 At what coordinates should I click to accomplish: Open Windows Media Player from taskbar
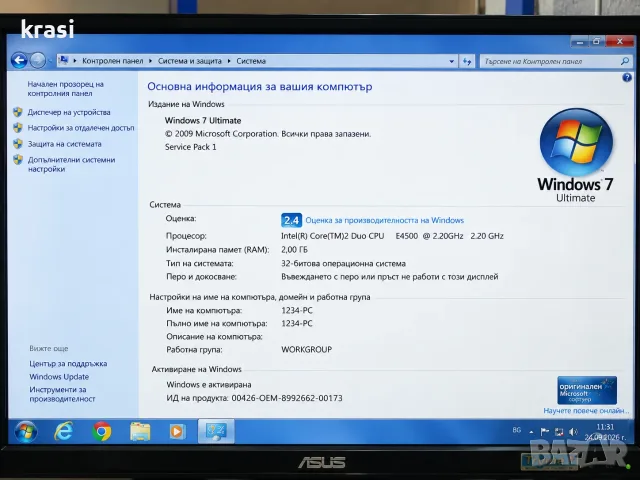coord(177,431)
